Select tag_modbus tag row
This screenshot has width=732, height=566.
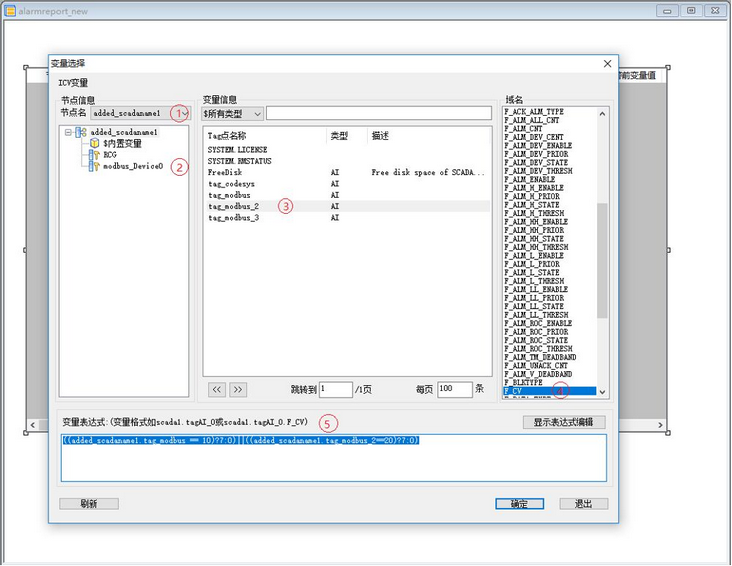(x=347, y=195)
